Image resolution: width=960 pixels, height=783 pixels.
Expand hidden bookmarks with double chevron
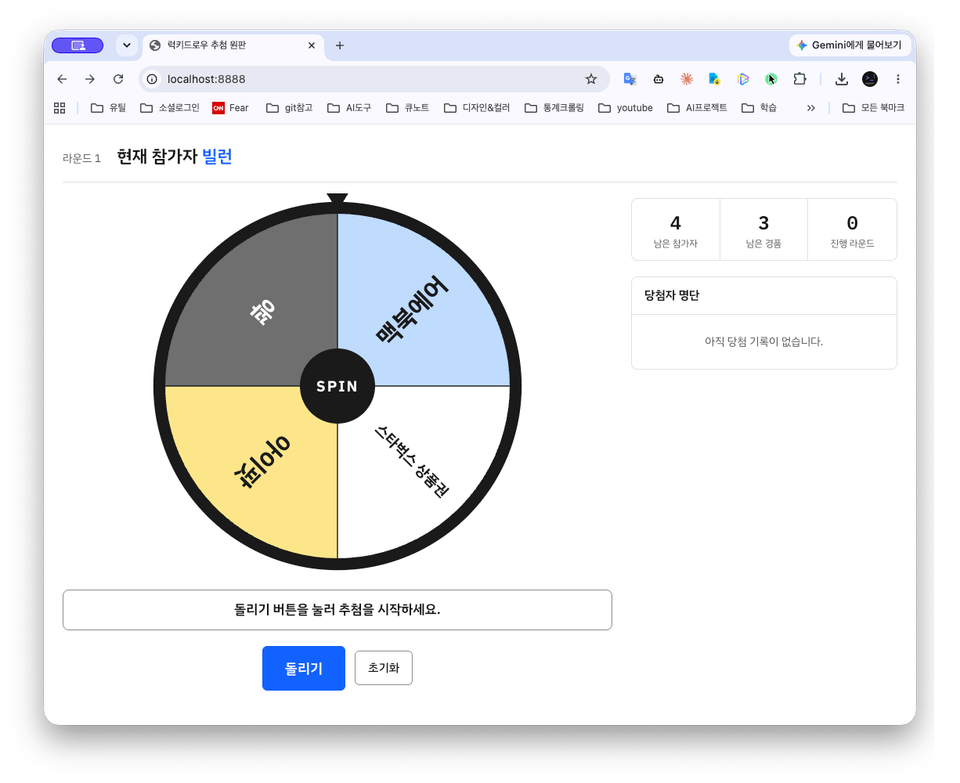coord(811,108)
